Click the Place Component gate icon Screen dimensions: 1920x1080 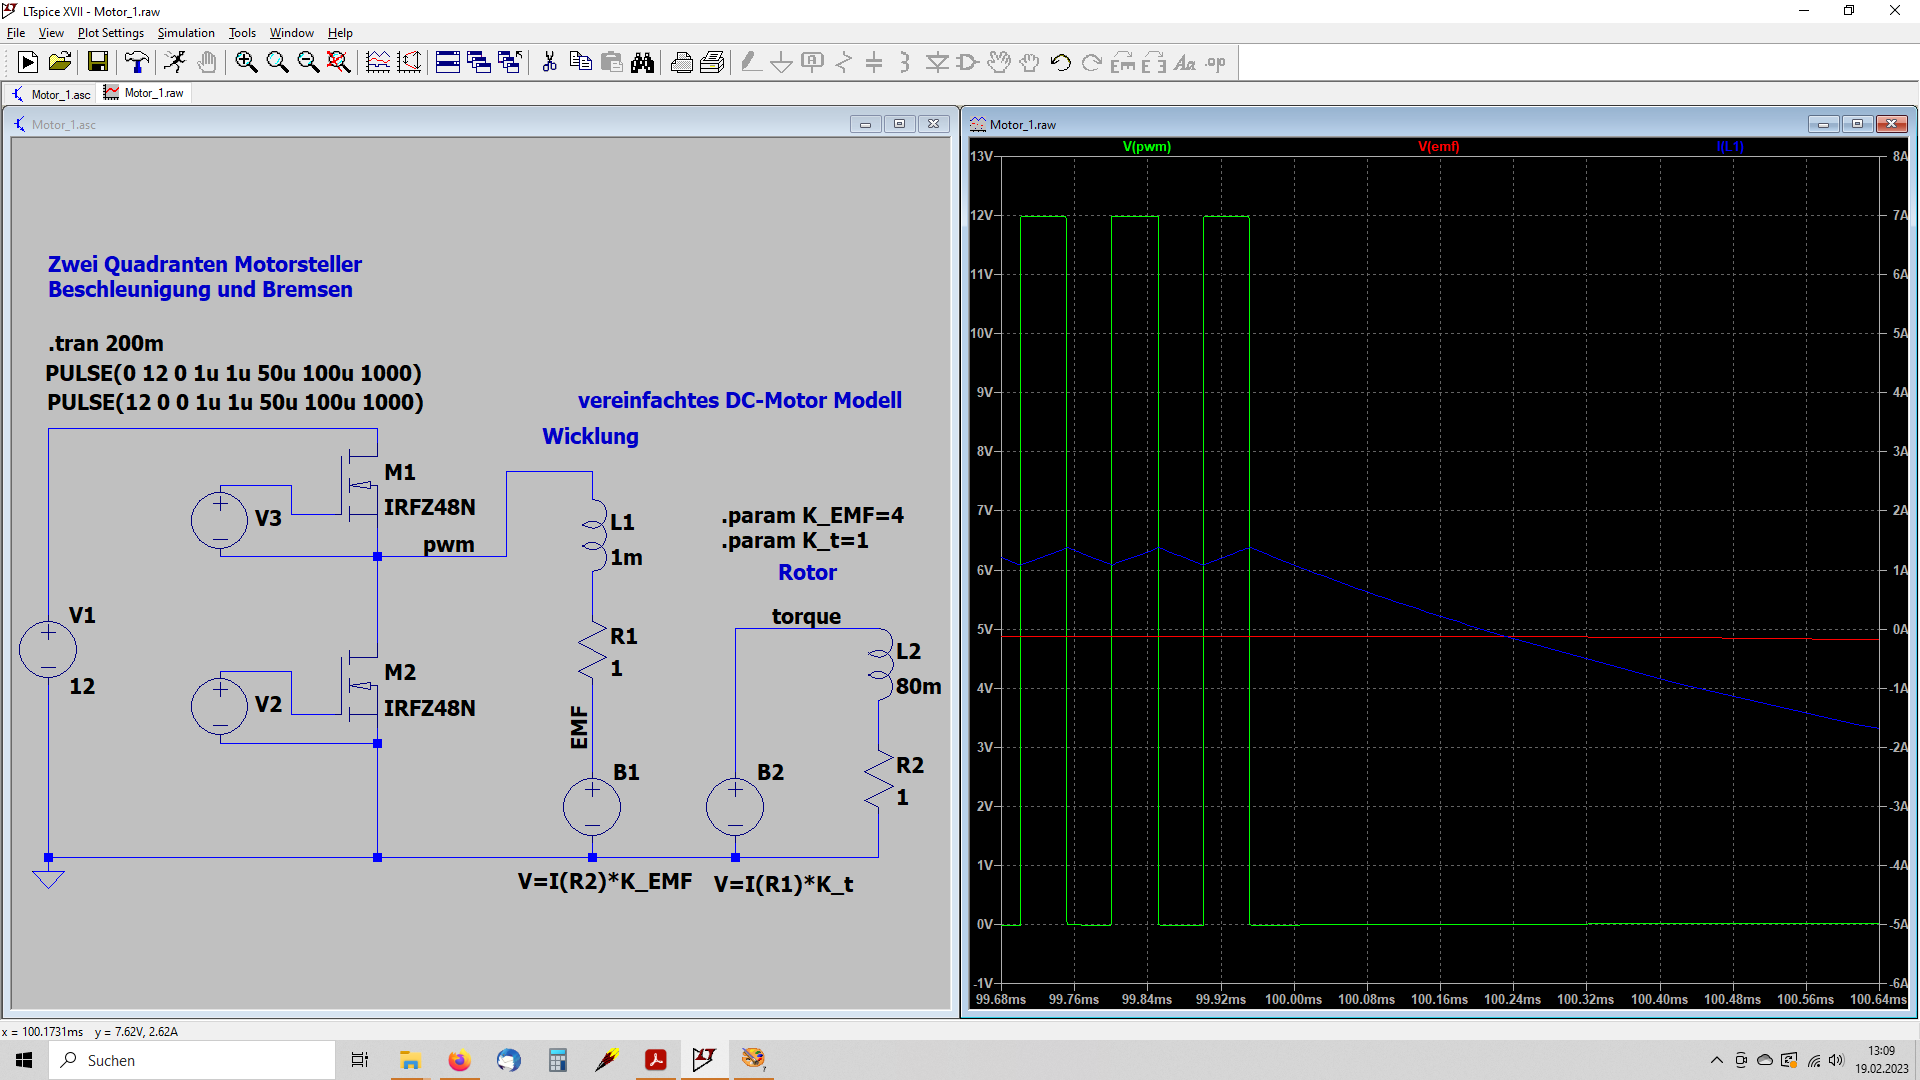968,63
